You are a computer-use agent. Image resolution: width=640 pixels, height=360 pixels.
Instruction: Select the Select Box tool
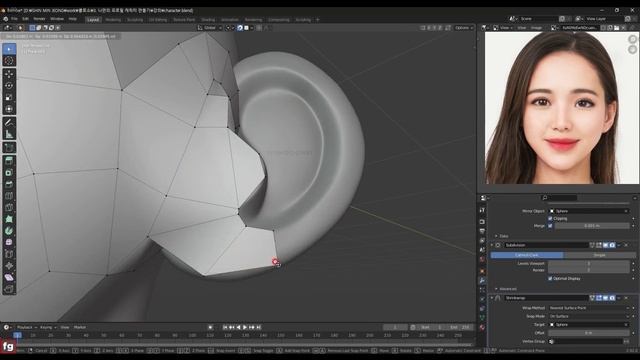(9, 49)
